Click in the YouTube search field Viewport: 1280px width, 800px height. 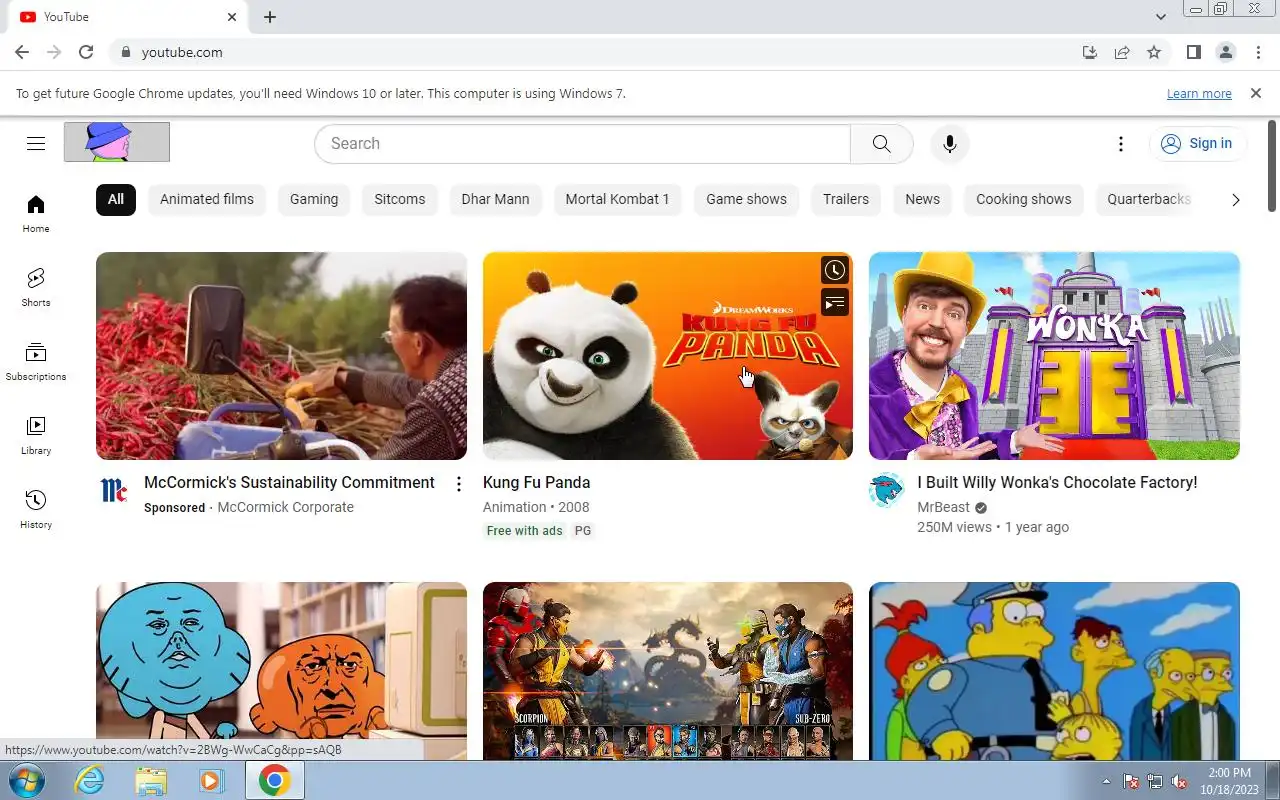[582, 143]
